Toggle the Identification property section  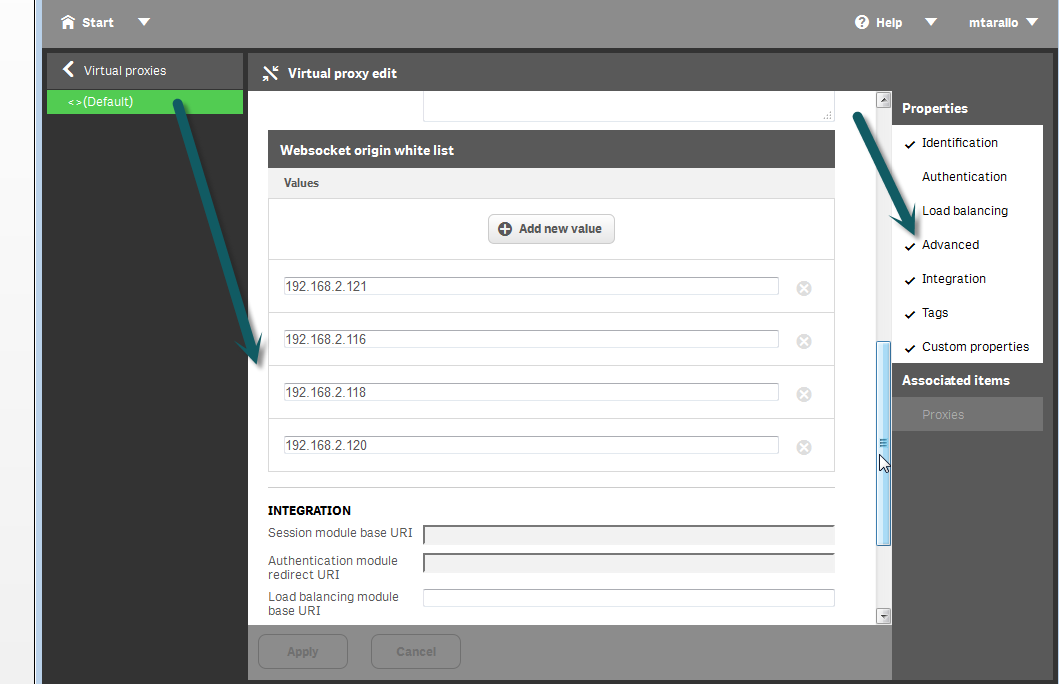coord(967,142)
